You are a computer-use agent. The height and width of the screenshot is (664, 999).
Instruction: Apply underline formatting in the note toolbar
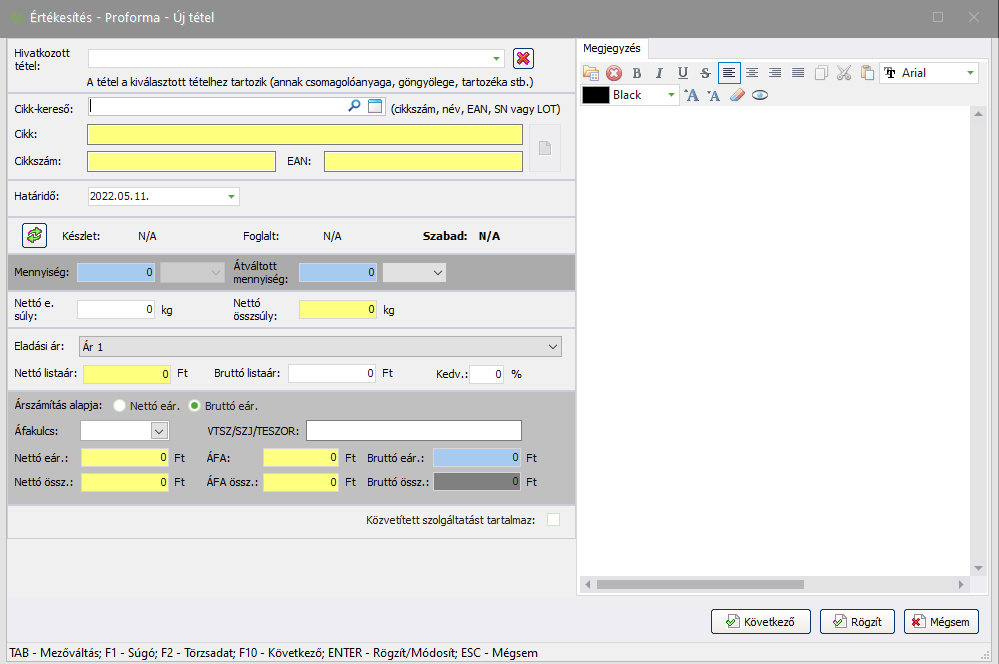pyautogui.click(x=682, y=73)
